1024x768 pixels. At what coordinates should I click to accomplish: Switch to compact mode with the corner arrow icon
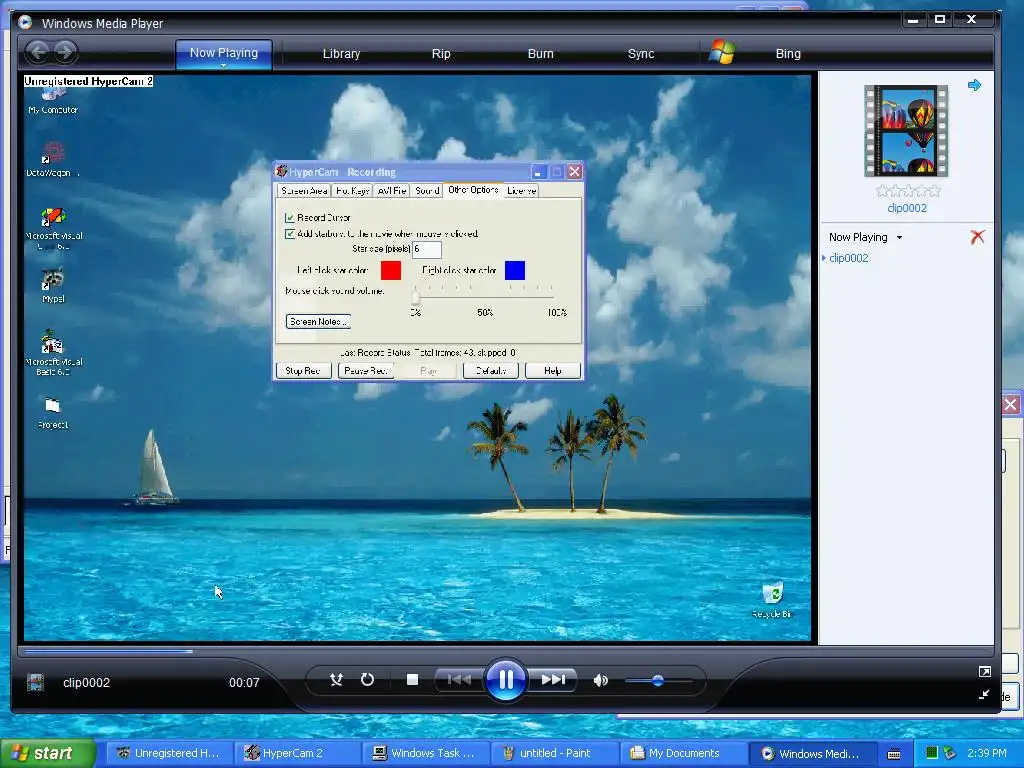(985, 695)
